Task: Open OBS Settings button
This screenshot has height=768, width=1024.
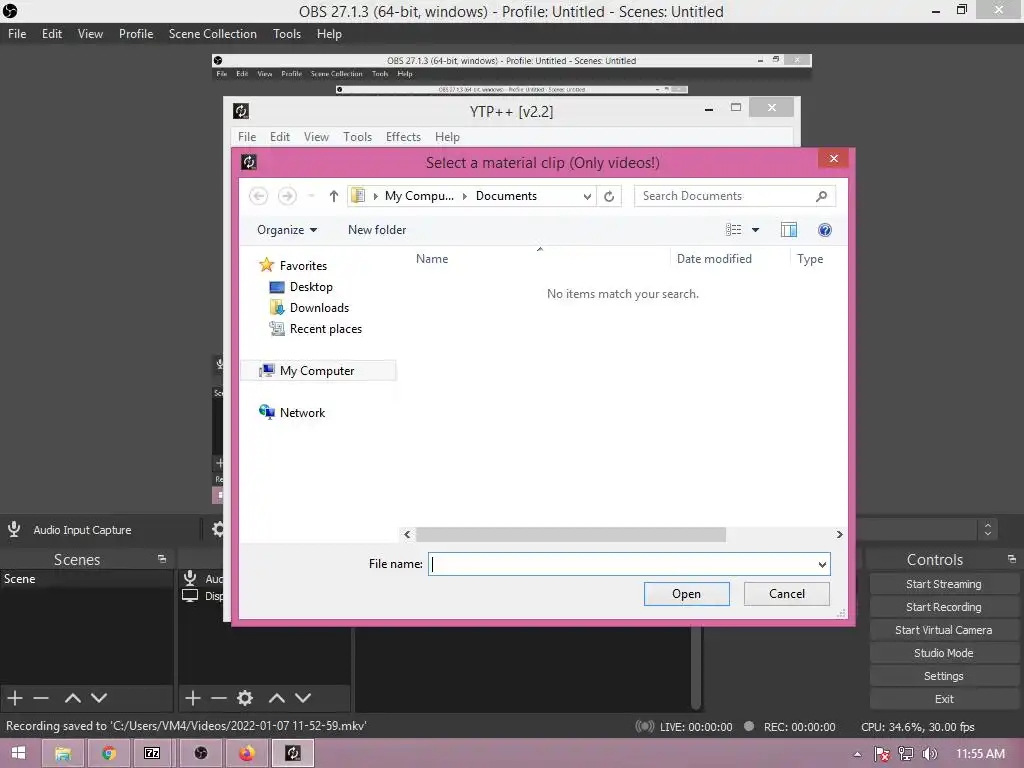Action: pos(944,676)
